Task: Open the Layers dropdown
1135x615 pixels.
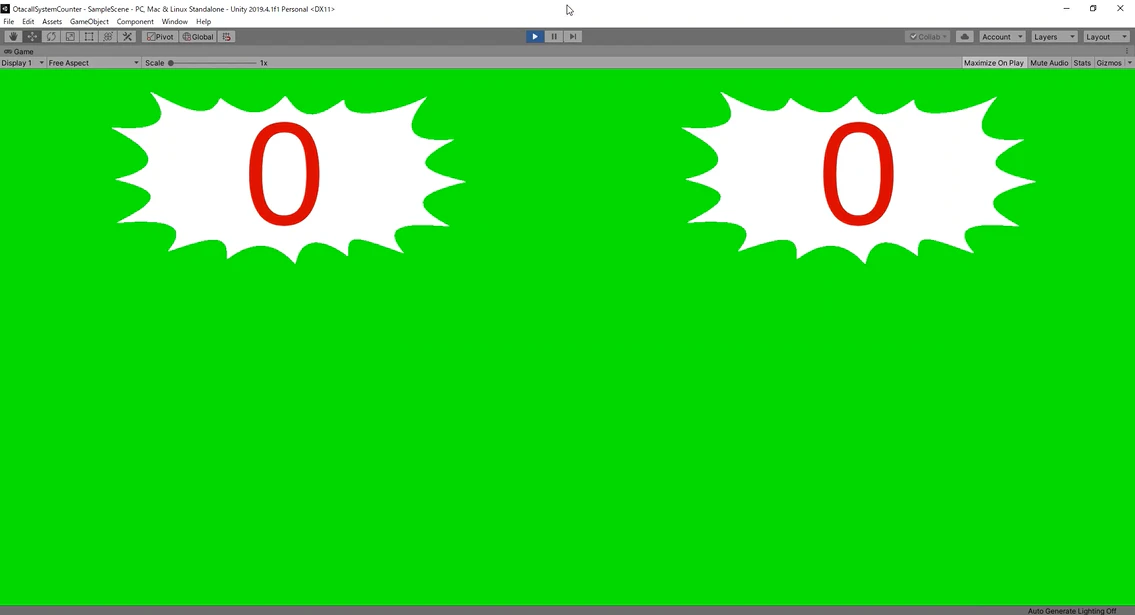Action: [x=1055, y=37]
